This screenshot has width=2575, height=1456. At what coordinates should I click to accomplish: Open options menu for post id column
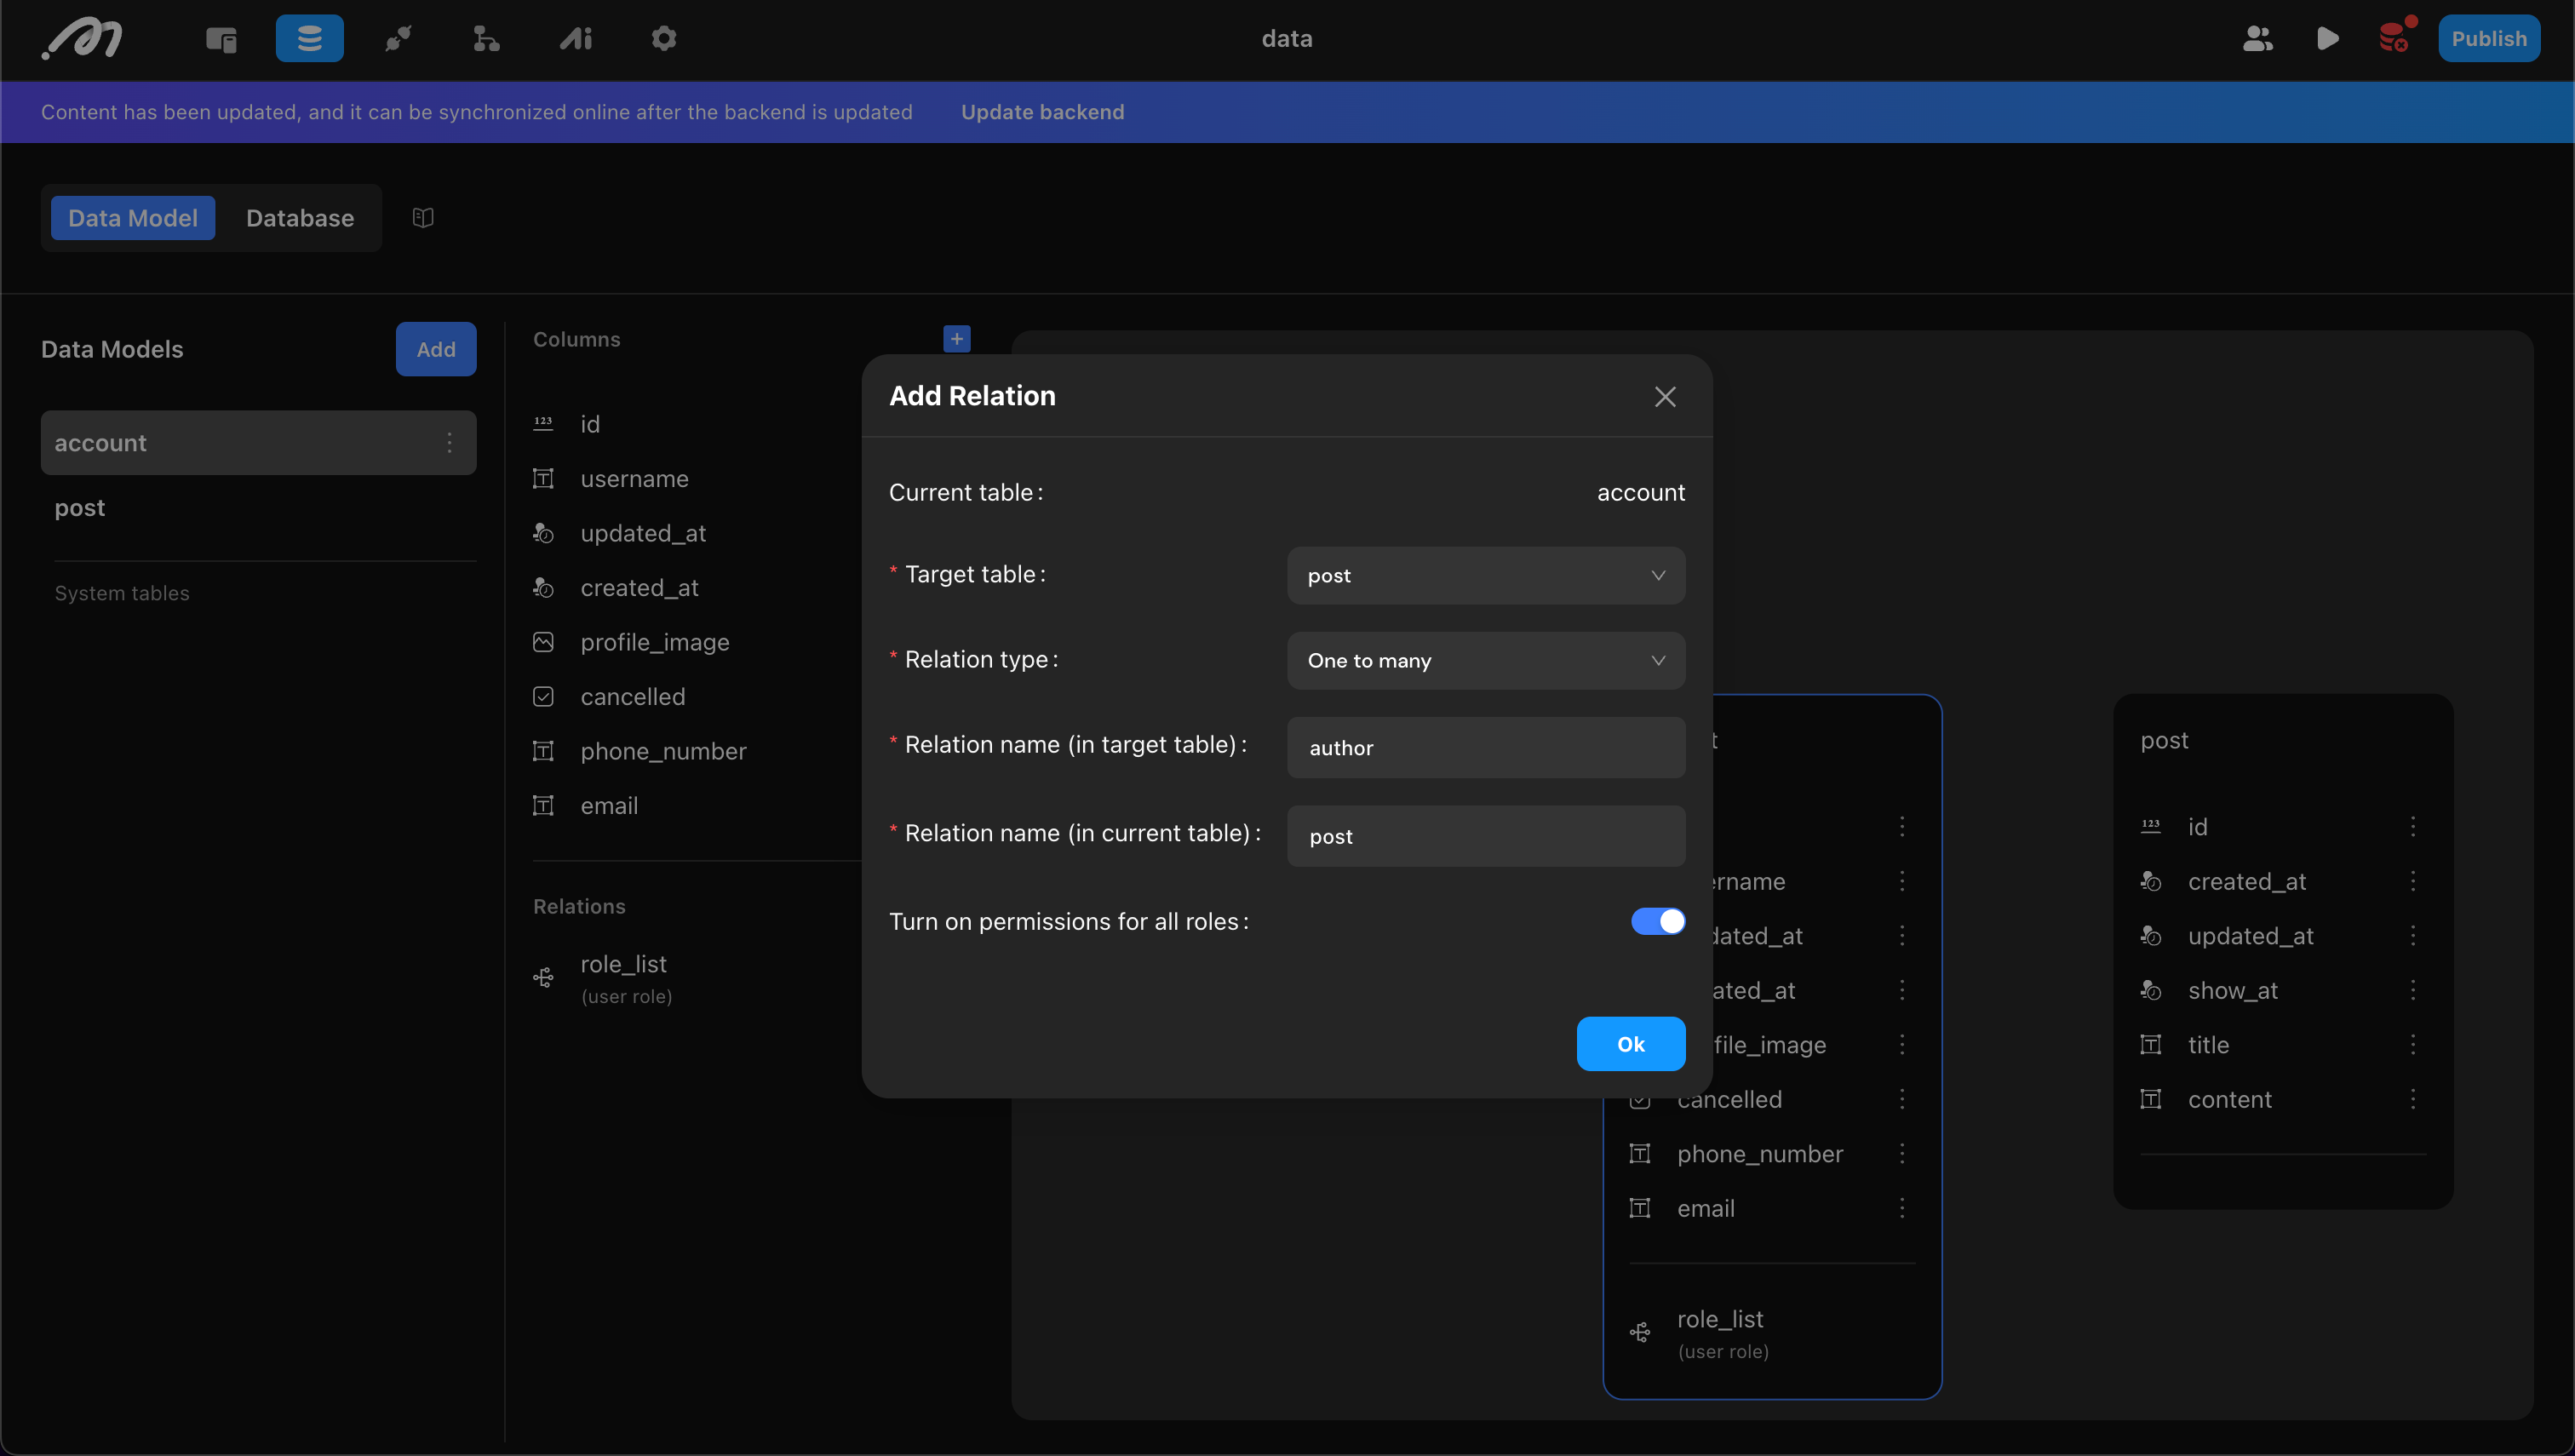[x=2413, y=826]
